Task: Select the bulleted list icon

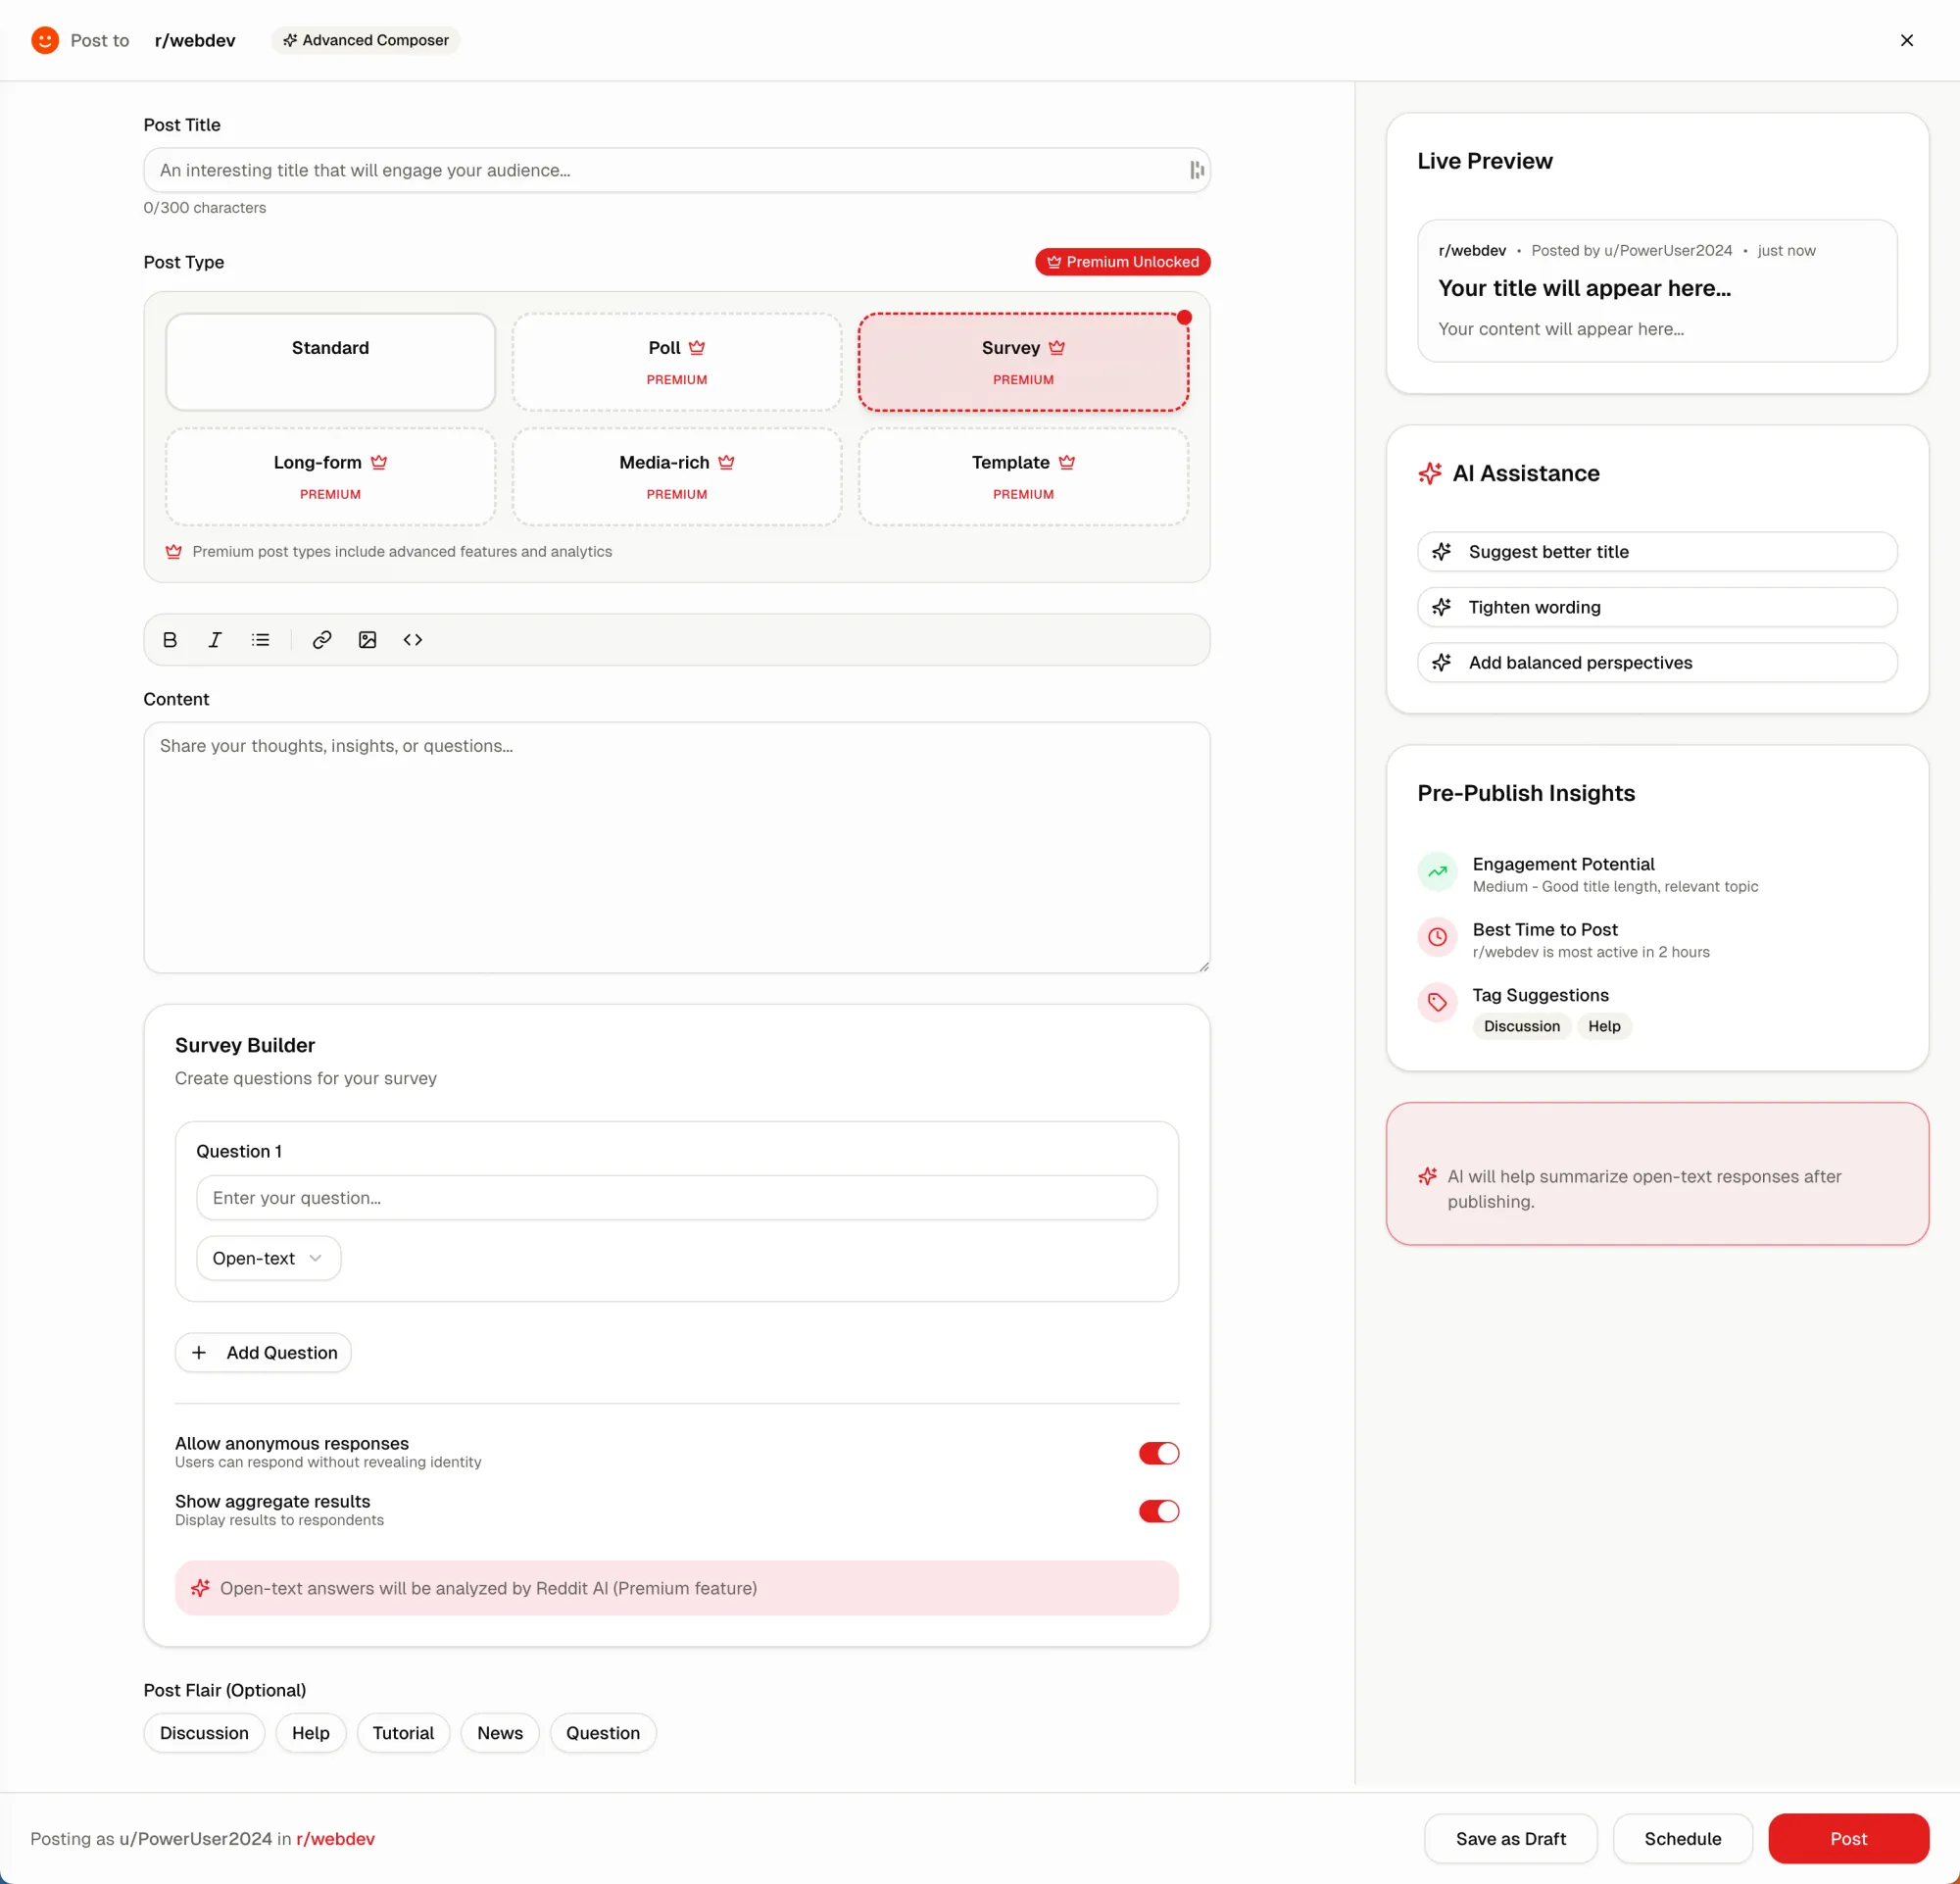Action: pos(261,639)
